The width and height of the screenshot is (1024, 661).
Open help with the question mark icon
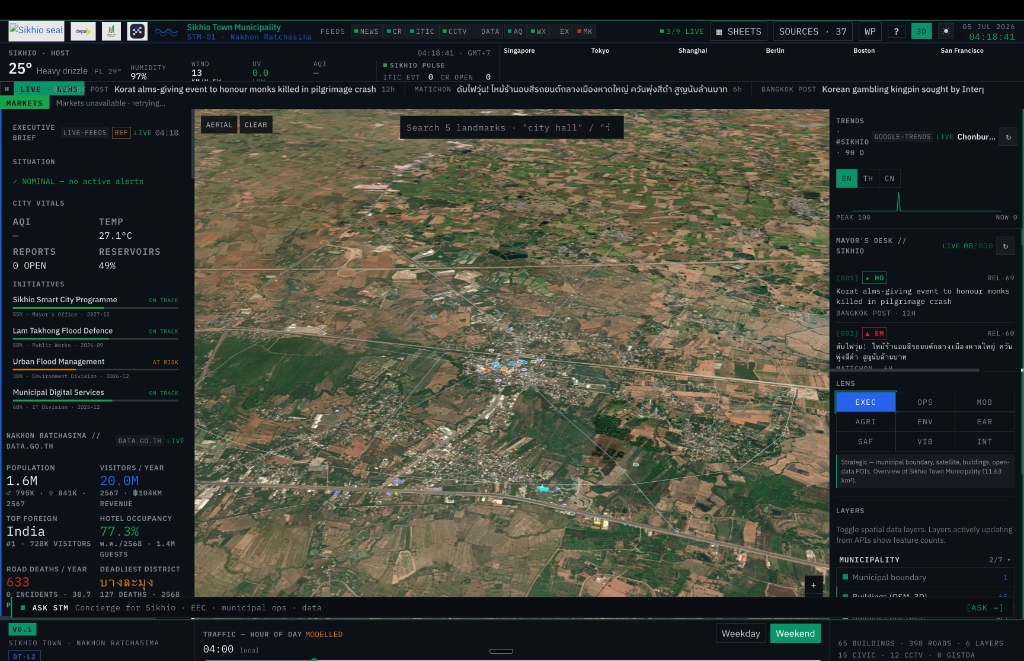tap(896, 31)
